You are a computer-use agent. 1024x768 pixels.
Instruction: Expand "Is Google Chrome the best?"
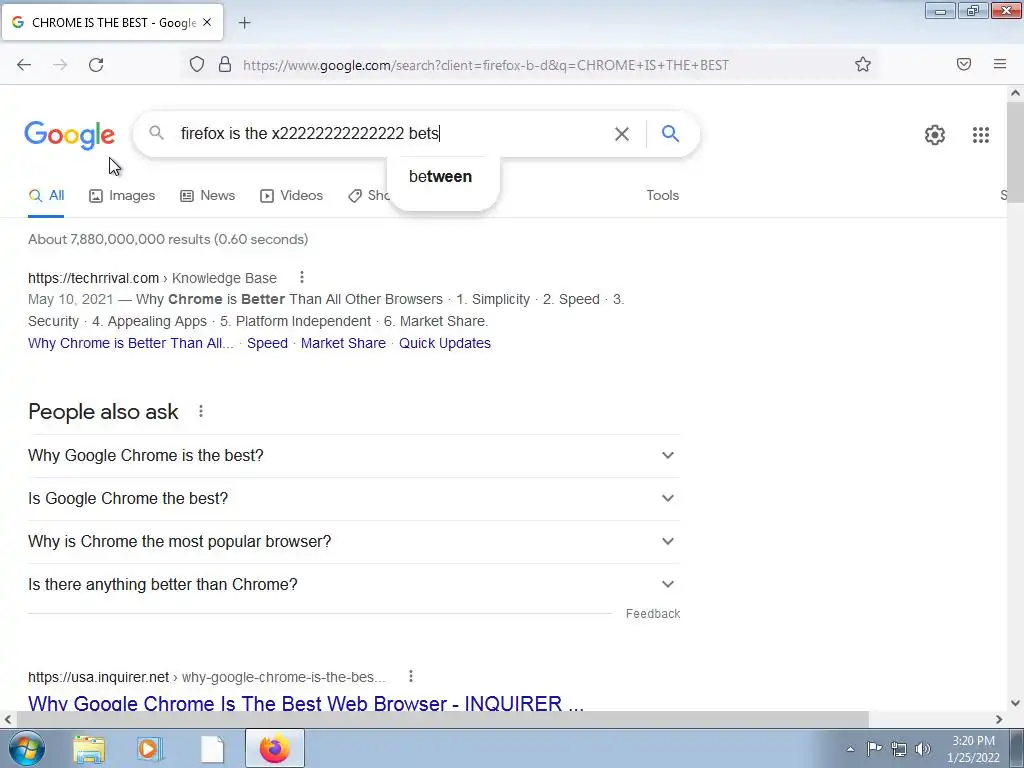click(x=354, y=498)
